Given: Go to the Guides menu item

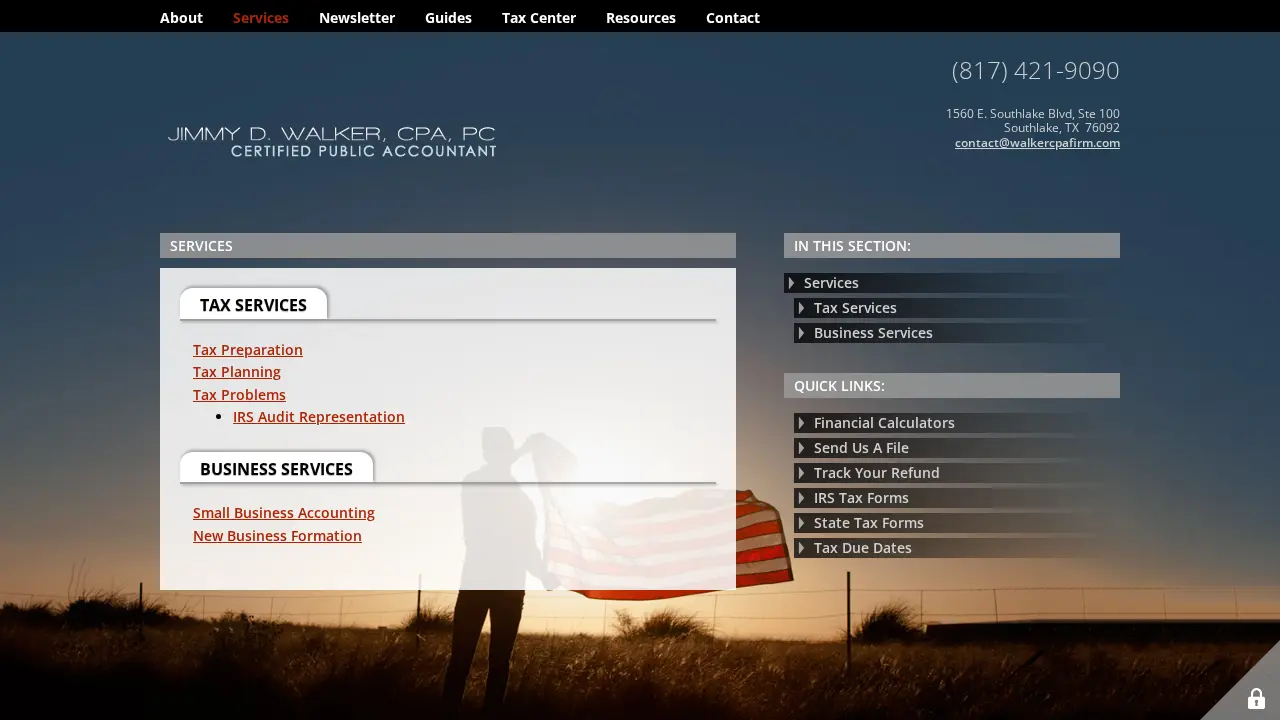Looking at the screenshot, I should pos(448,18).
